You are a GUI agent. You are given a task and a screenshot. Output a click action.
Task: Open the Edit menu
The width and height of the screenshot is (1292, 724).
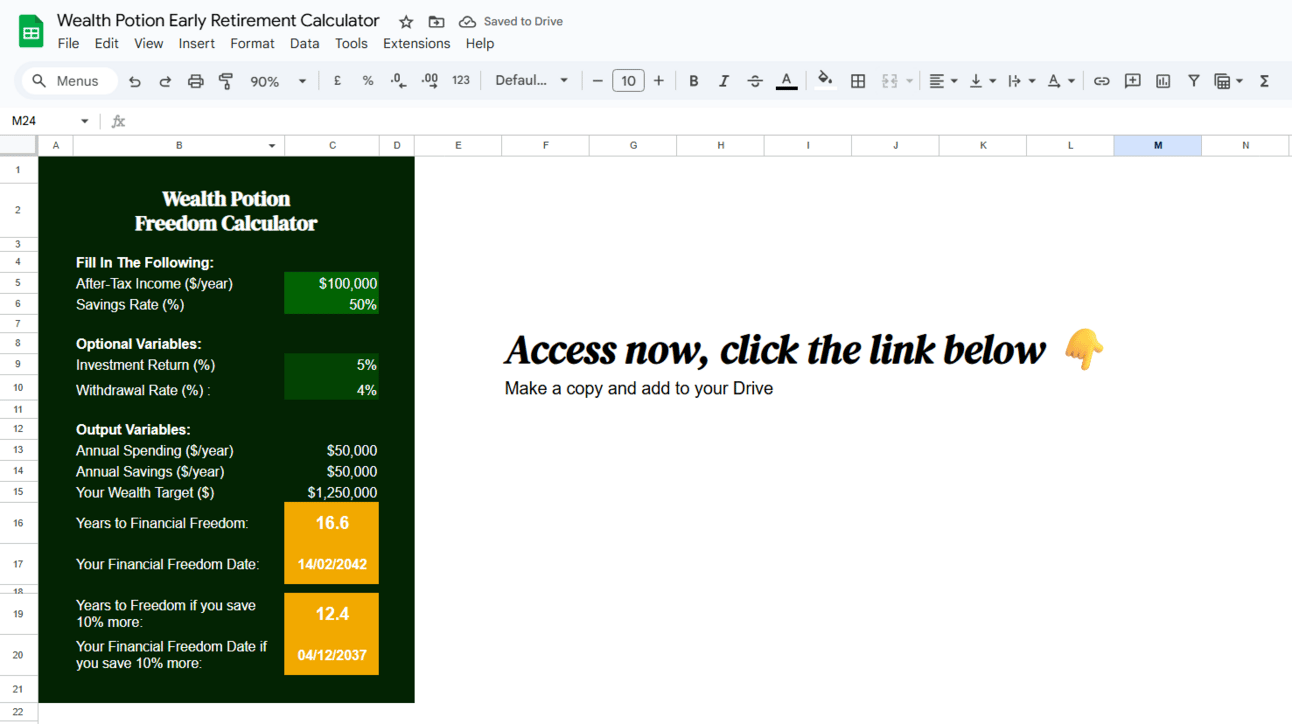click(x=107, y=44)
